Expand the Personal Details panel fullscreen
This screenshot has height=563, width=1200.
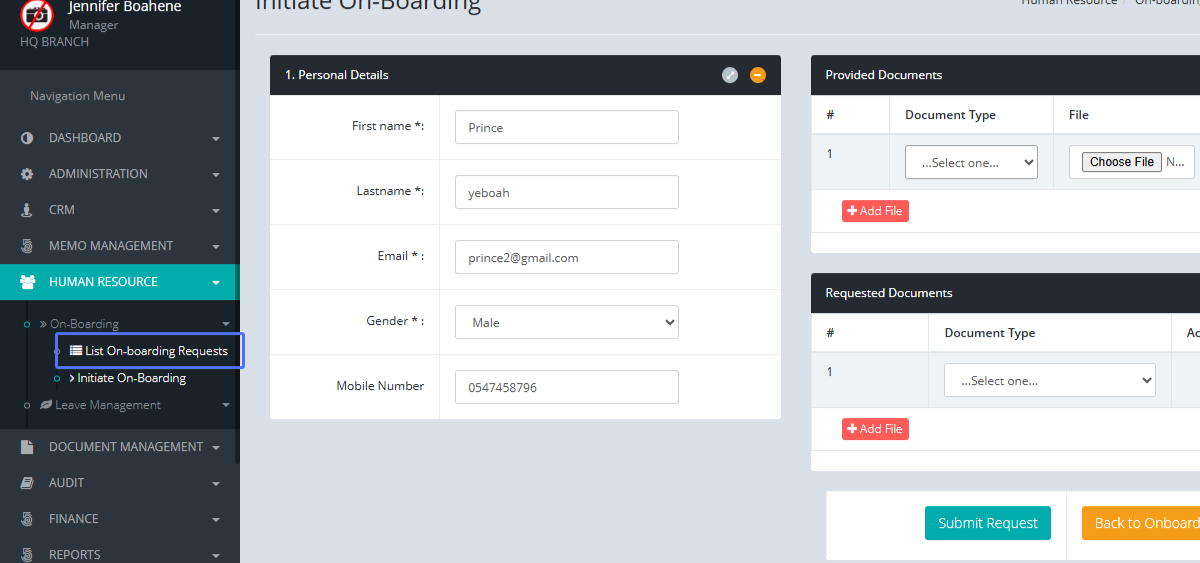point(730,75)
